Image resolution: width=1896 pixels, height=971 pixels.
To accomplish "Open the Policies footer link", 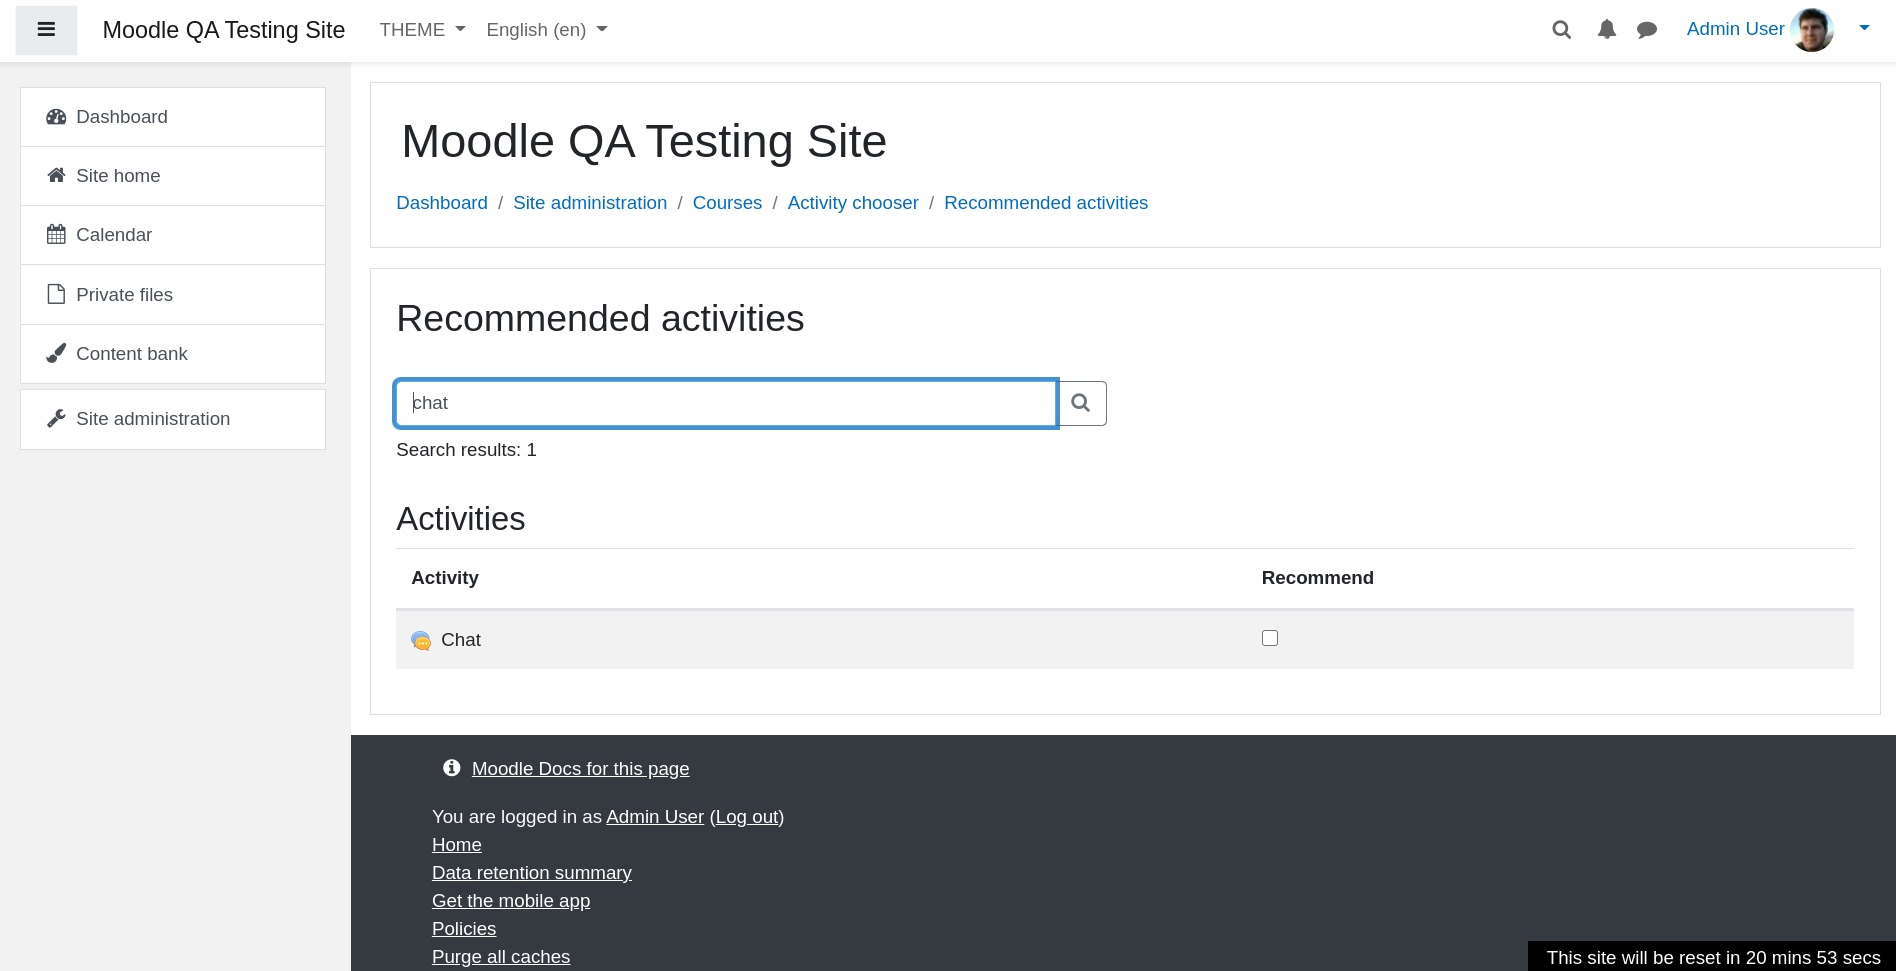I will tap(464, 929).
